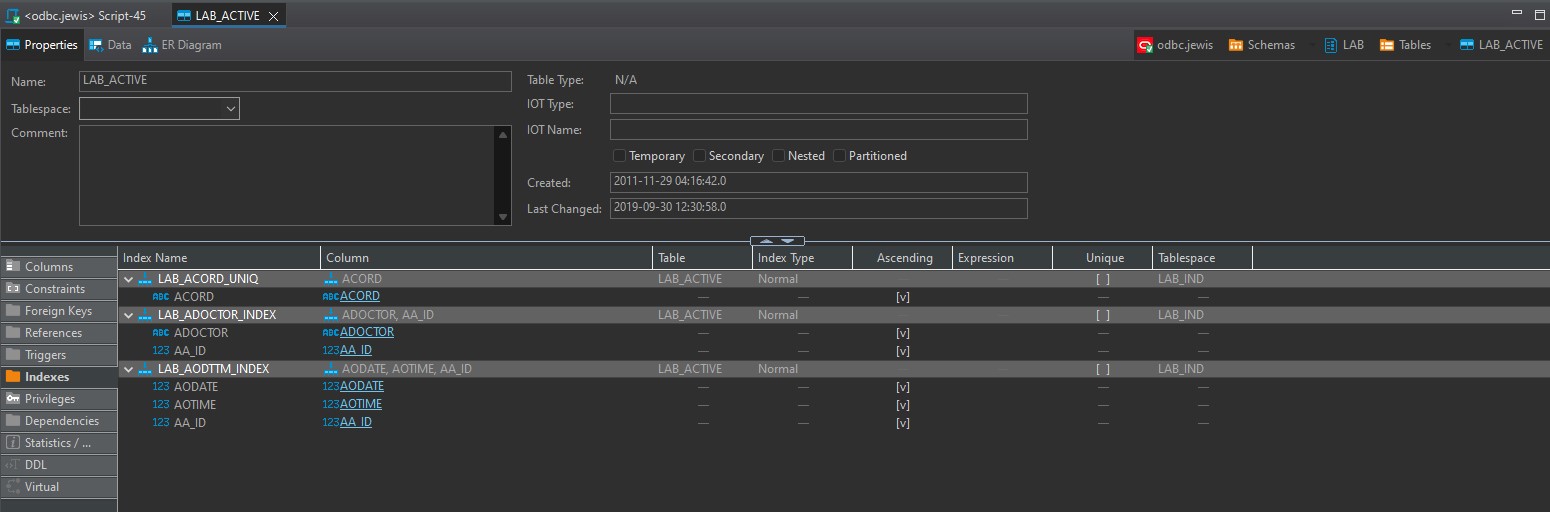Image resolution: width=1550 pixels, height=512 pixels.
Task: Select the Statistics sidebar item
Action: (x=58, y=443)
